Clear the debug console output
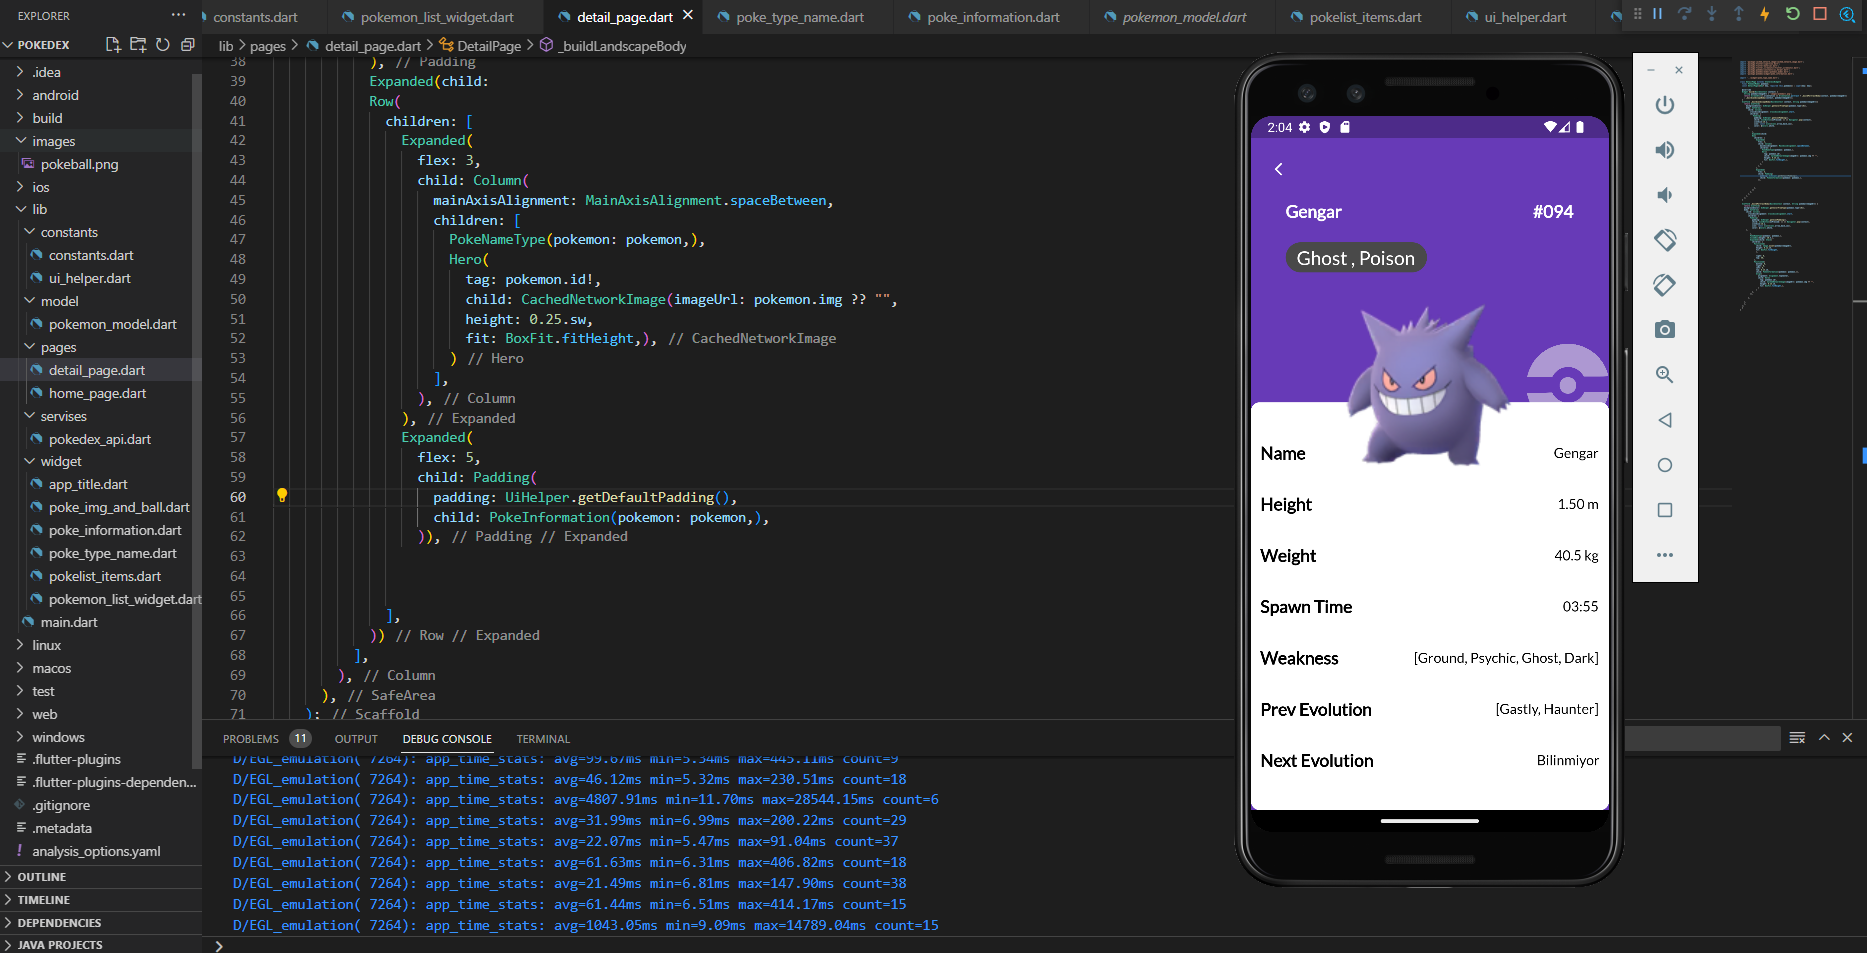This screenshot has height=953, width=1867. click(x=1797, y=737)
